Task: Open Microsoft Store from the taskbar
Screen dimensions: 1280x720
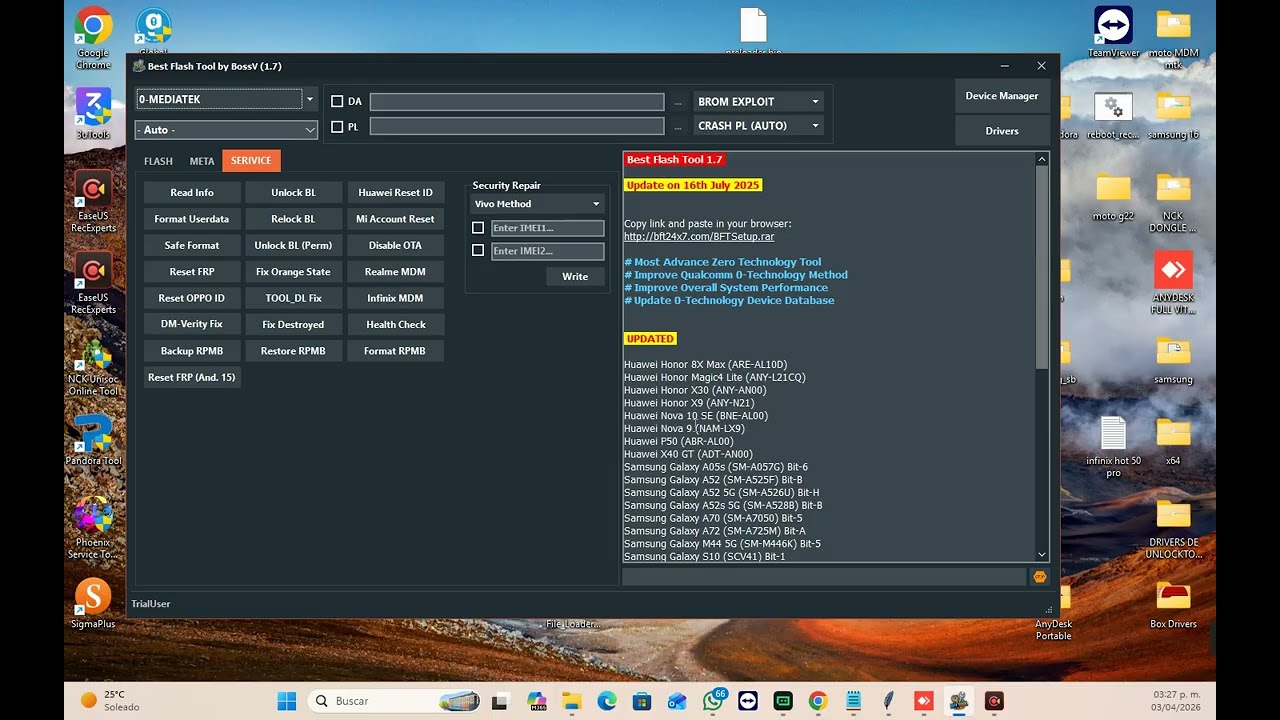Action: pos(642,701)
